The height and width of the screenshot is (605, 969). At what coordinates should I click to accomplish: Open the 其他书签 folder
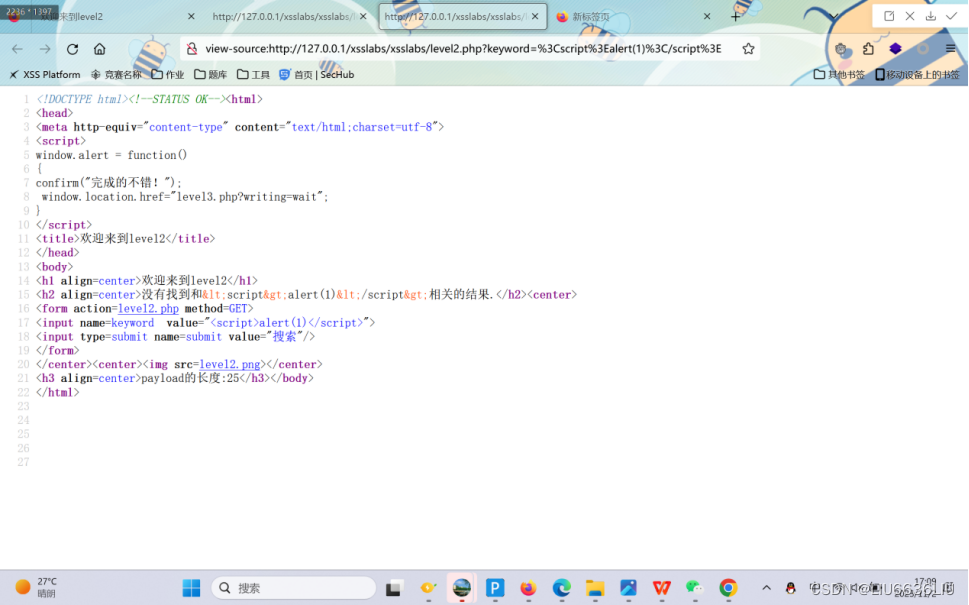(x=839, y=75)
